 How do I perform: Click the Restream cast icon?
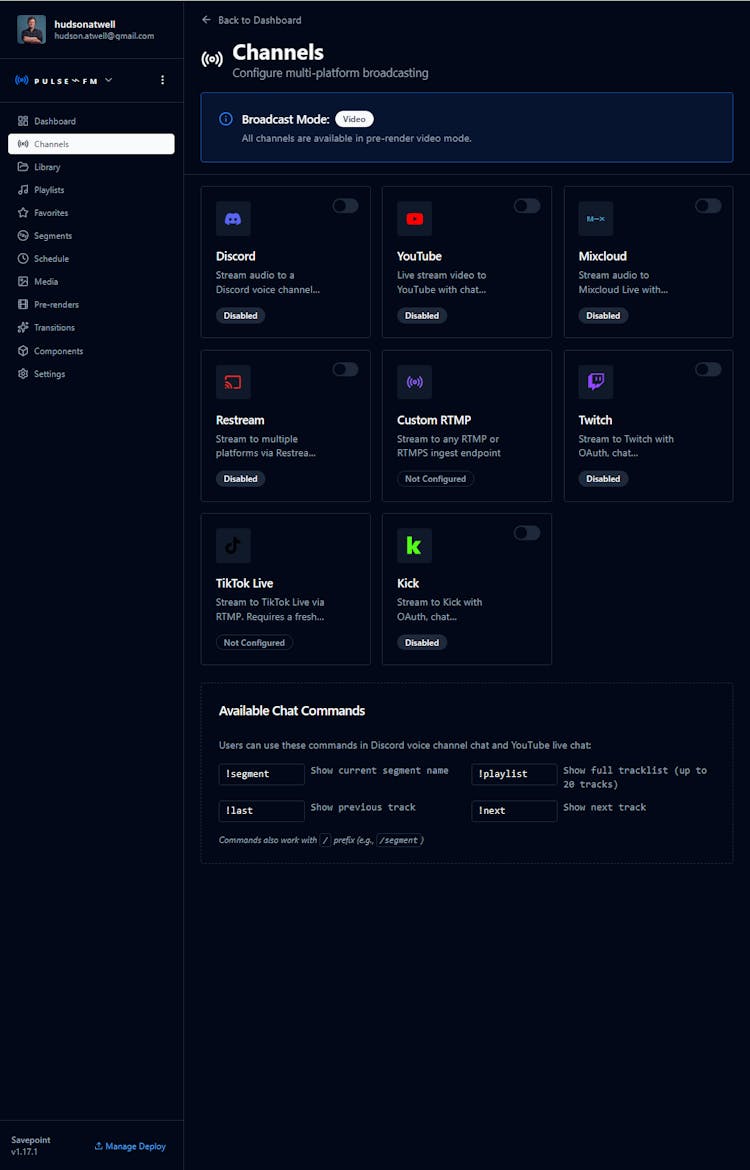[x=233, y=382]
